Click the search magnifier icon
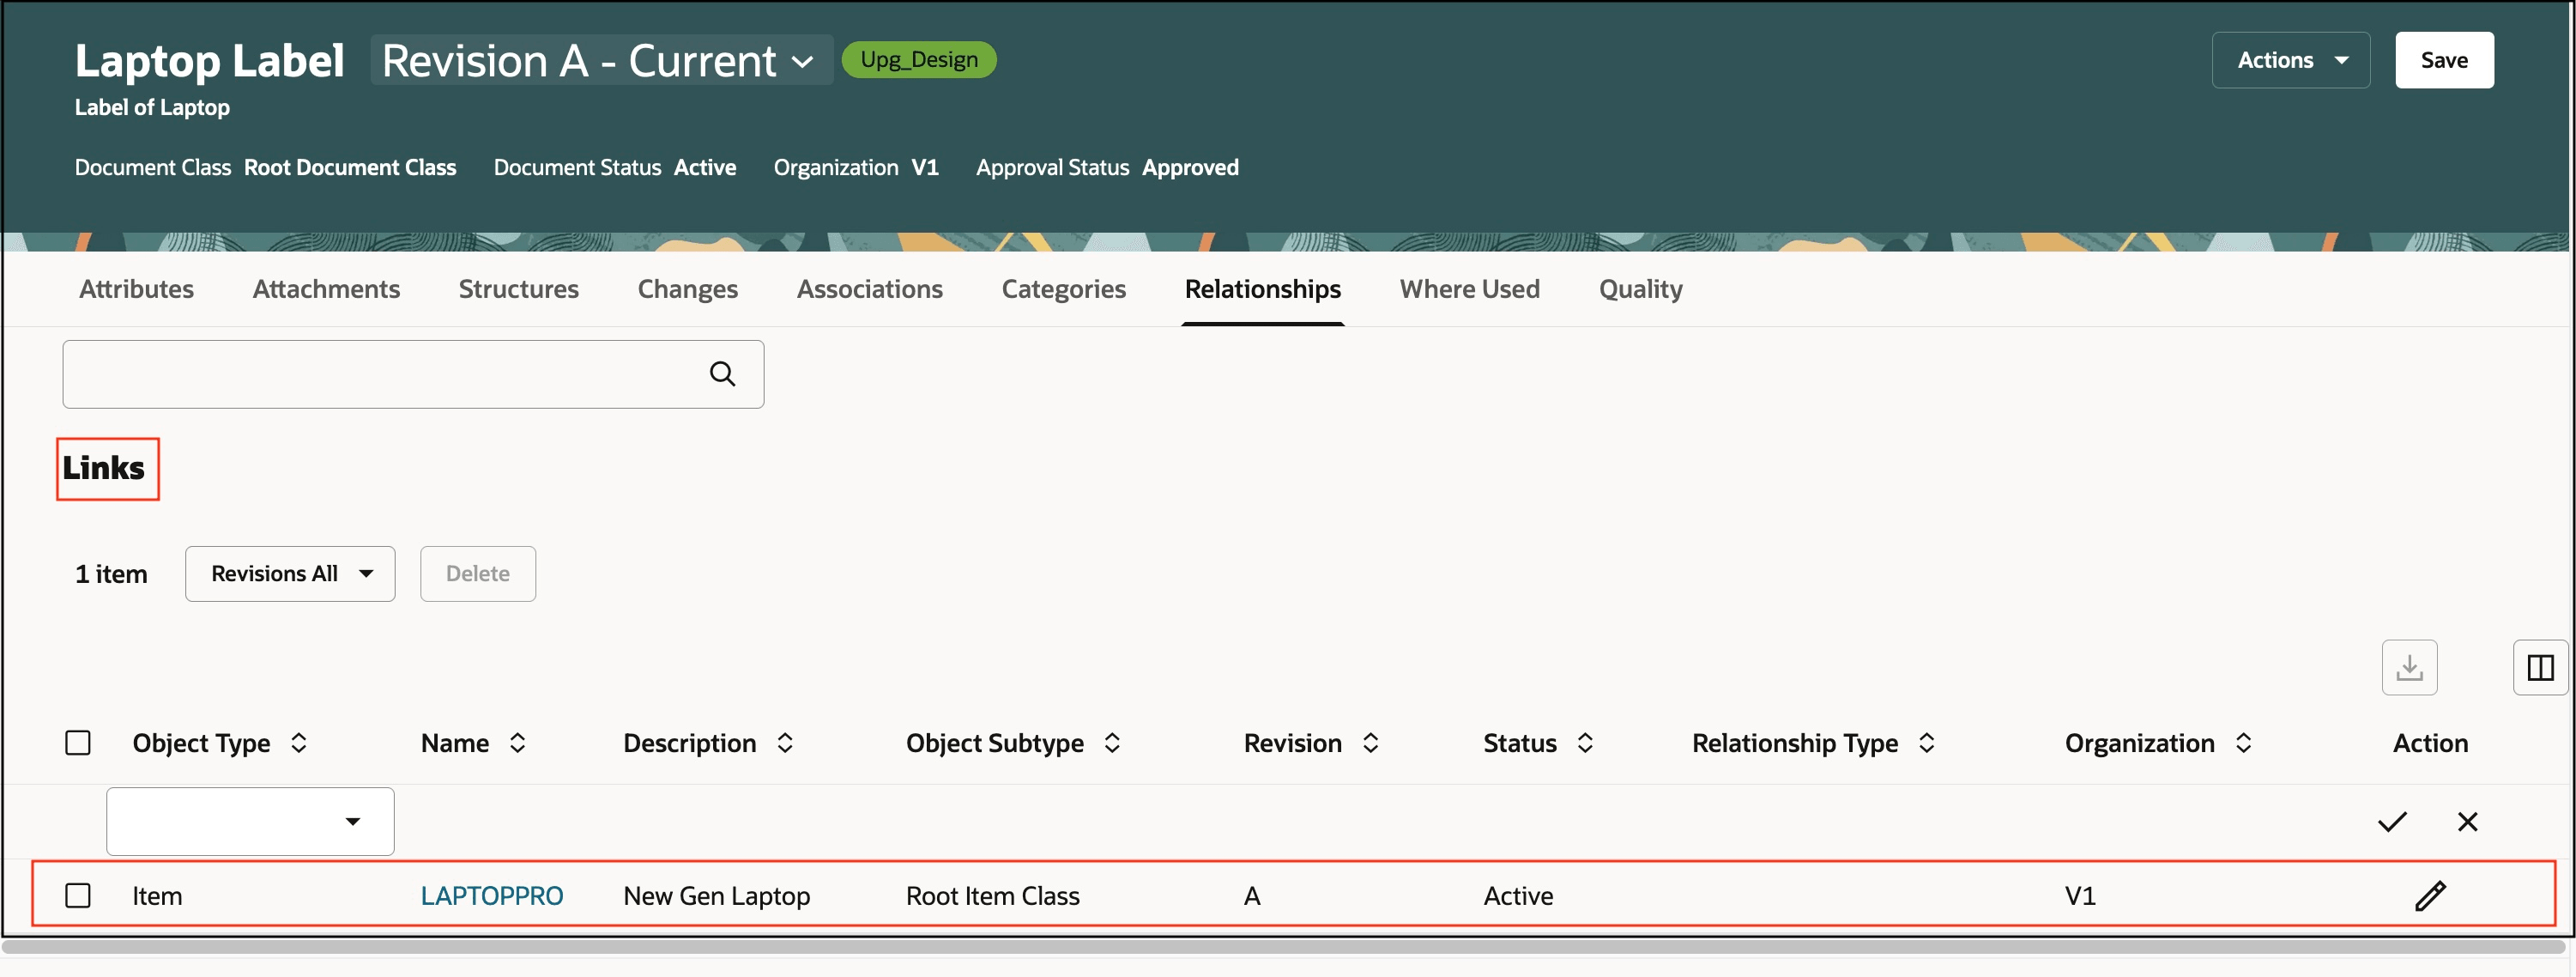This screenshot has width=2576, height=977. pyautogui.click(x=722, y=374)
